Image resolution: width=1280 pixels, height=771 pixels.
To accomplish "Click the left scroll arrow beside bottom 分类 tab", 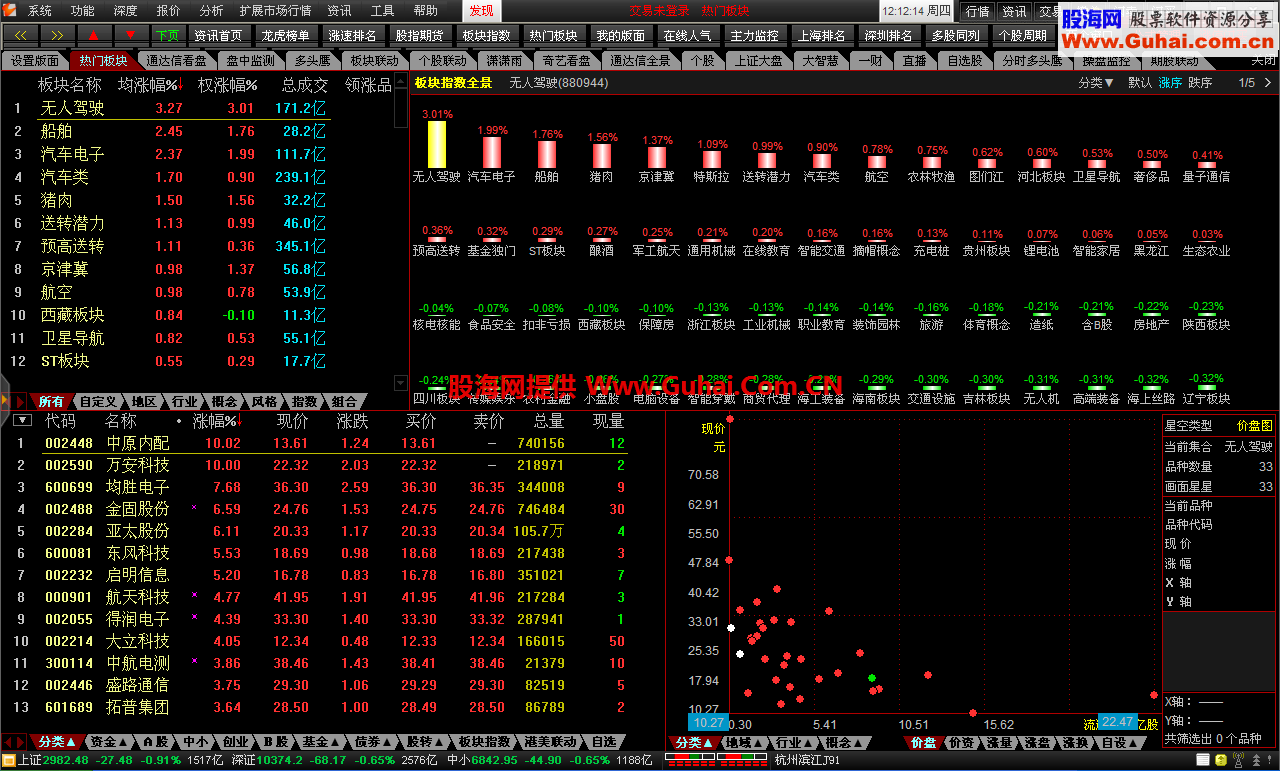I will point(9,742).
